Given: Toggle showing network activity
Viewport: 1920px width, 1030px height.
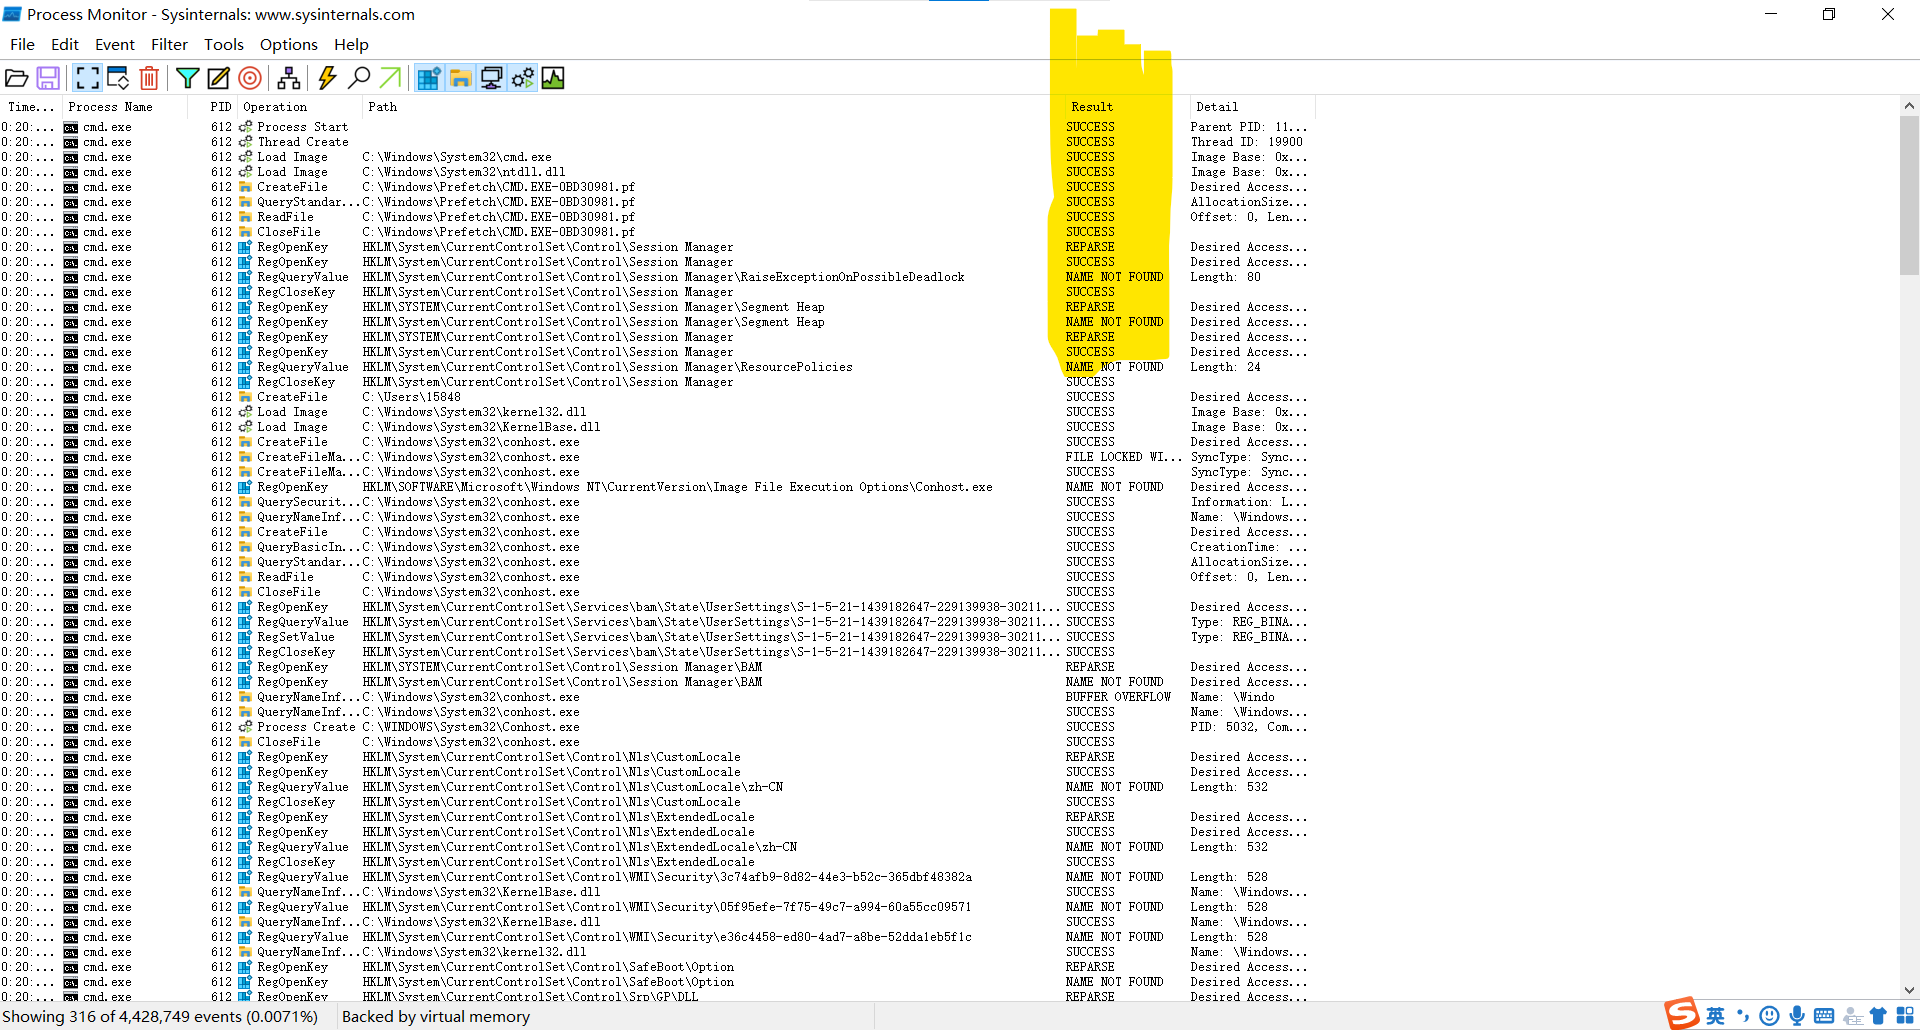Looking at the screenshot, I should click(491, 78).
